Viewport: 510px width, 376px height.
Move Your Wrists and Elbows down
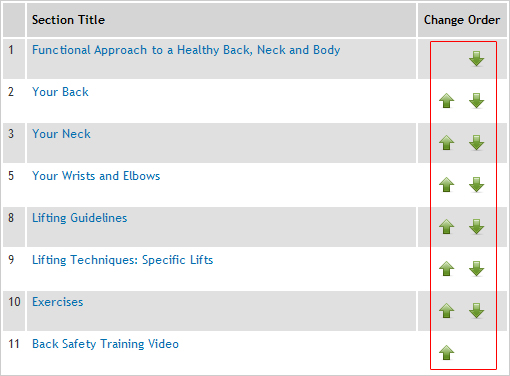coord(476,185)
